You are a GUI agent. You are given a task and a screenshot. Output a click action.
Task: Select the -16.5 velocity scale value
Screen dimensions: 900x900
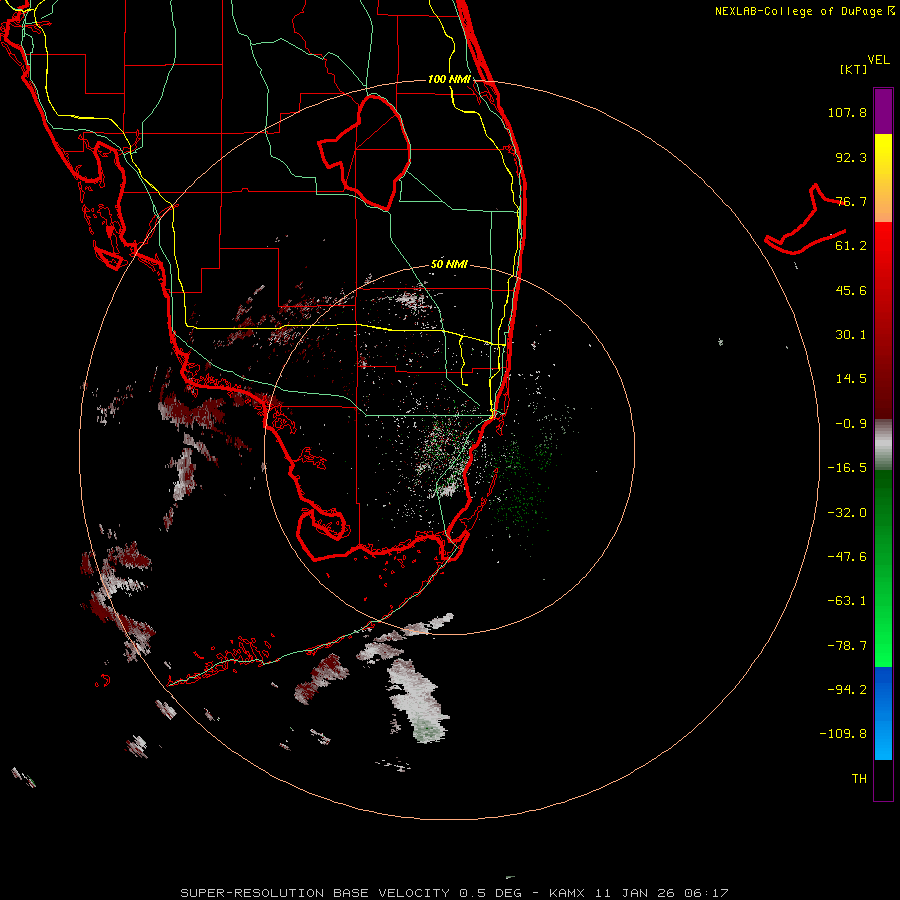point(847,468)
